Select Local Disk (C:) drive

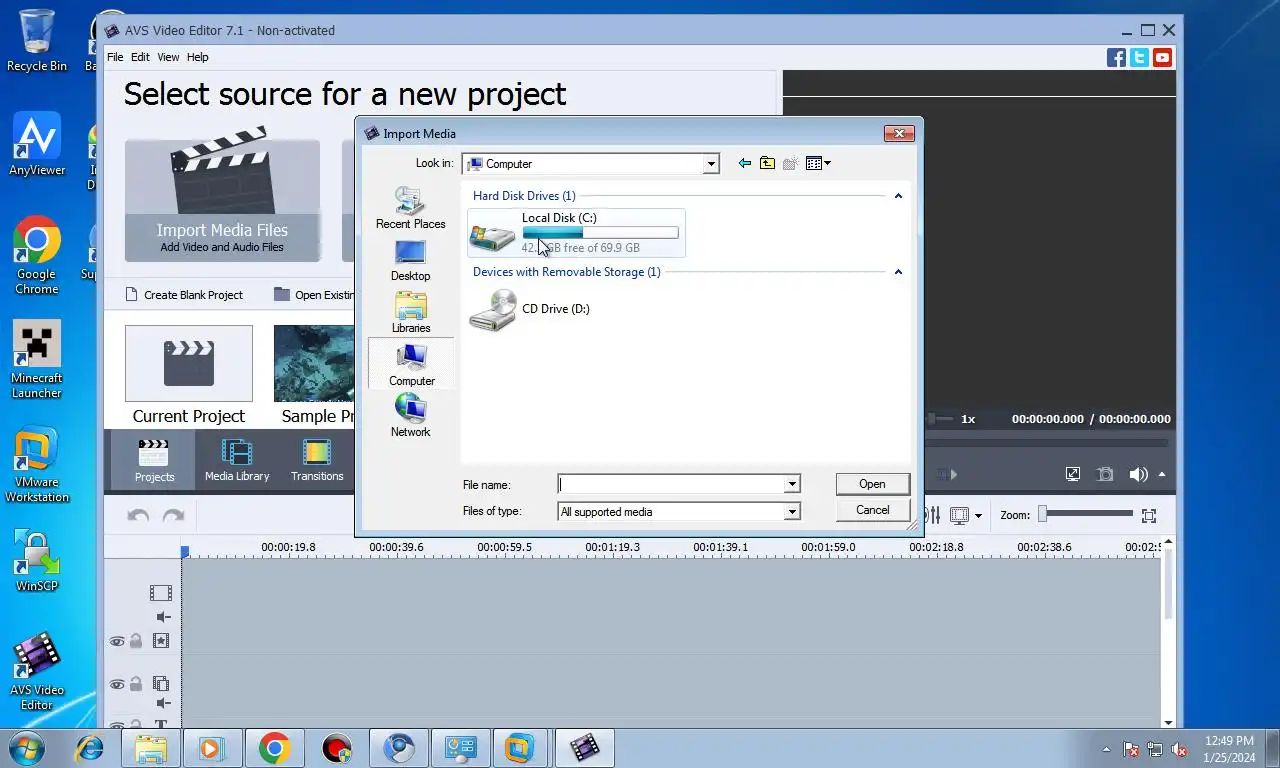click(576, 233)
